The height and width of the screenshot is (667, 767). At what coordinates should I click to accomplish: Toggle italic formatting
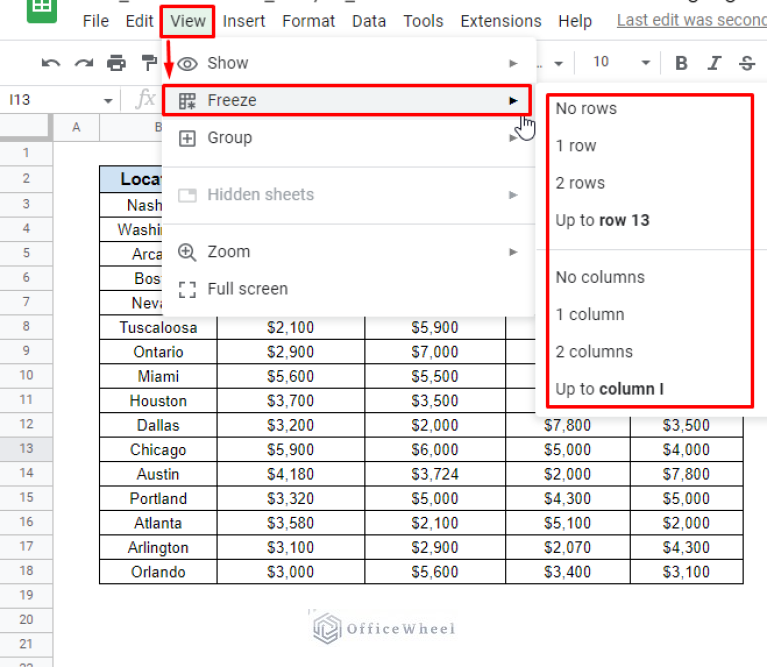pyautogui.click(x=714, y=63)
